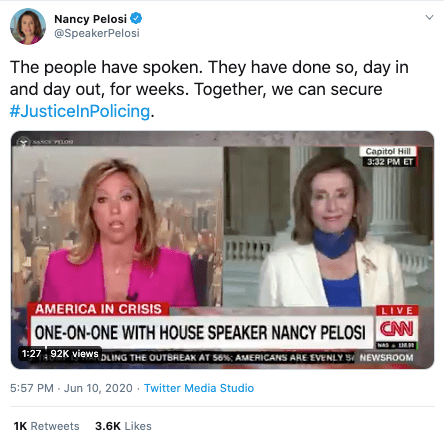View the 1K Retweets list
This screenshot has width=444, height=441.
[x=46, y=426]
